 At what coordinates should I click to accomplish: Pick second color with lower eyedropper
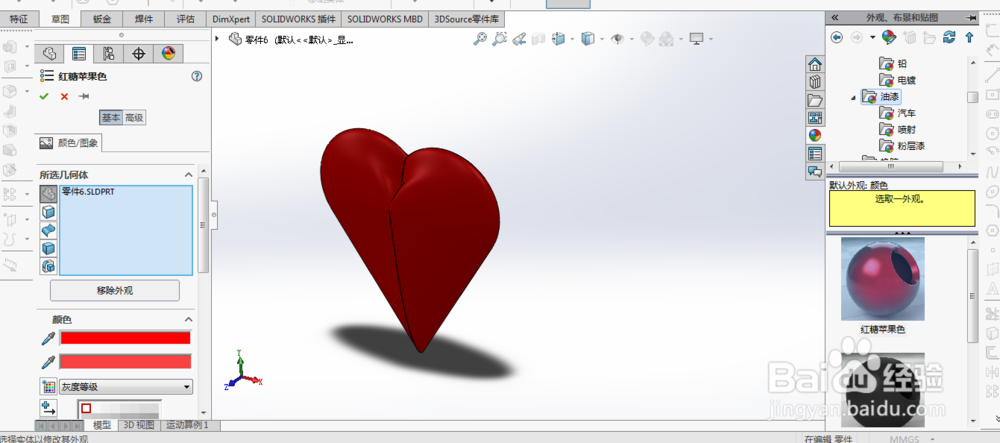point(48,362)
